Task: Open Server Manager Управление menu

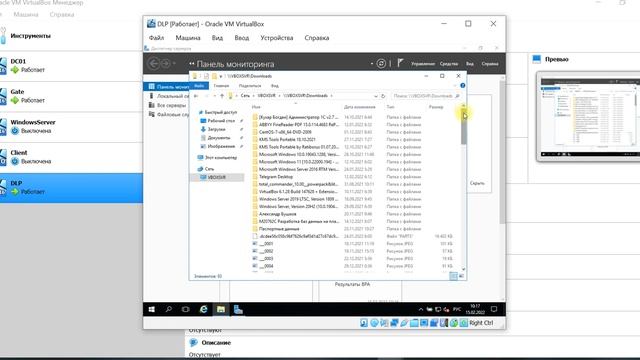Action: click(x=423, y=64)
